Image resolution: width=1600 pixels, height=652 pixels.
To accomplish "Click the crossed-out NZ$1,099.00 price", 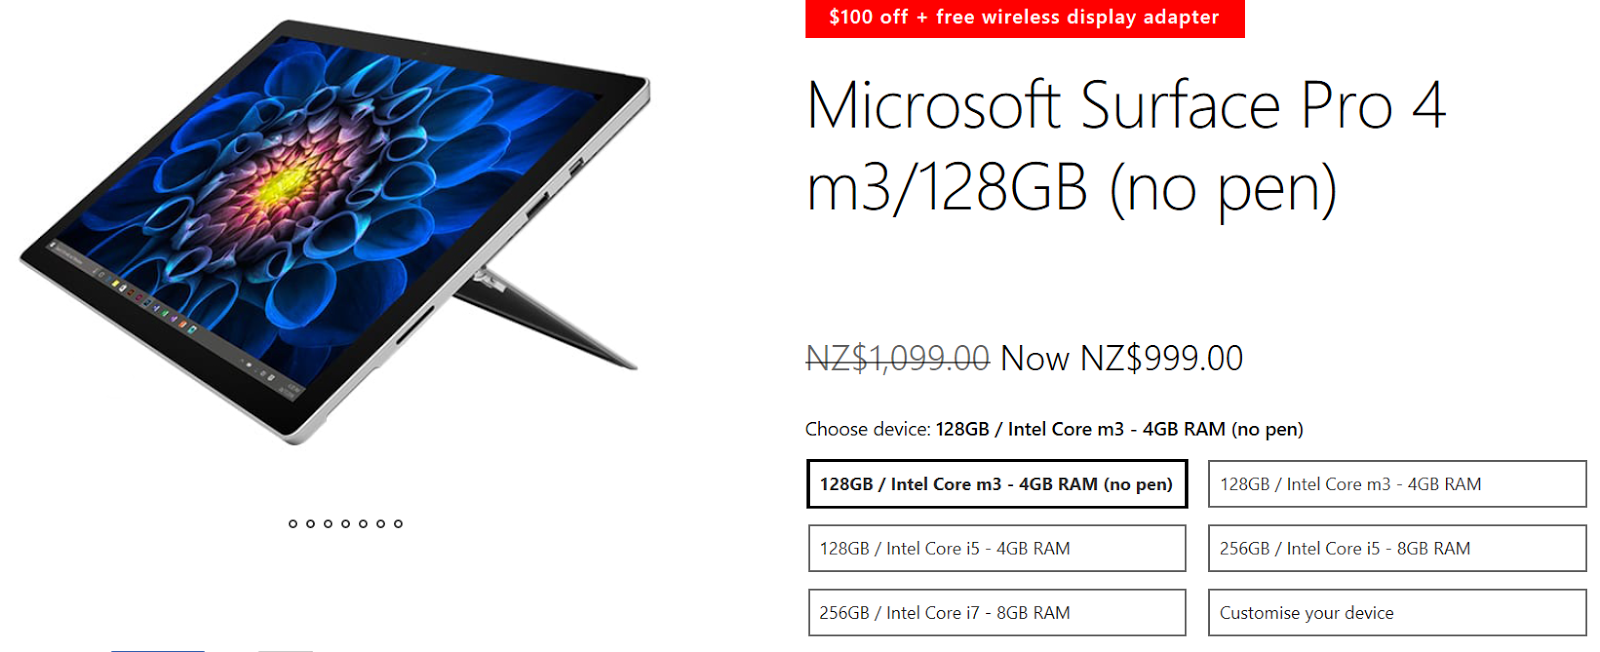I will tap(897, 358).
